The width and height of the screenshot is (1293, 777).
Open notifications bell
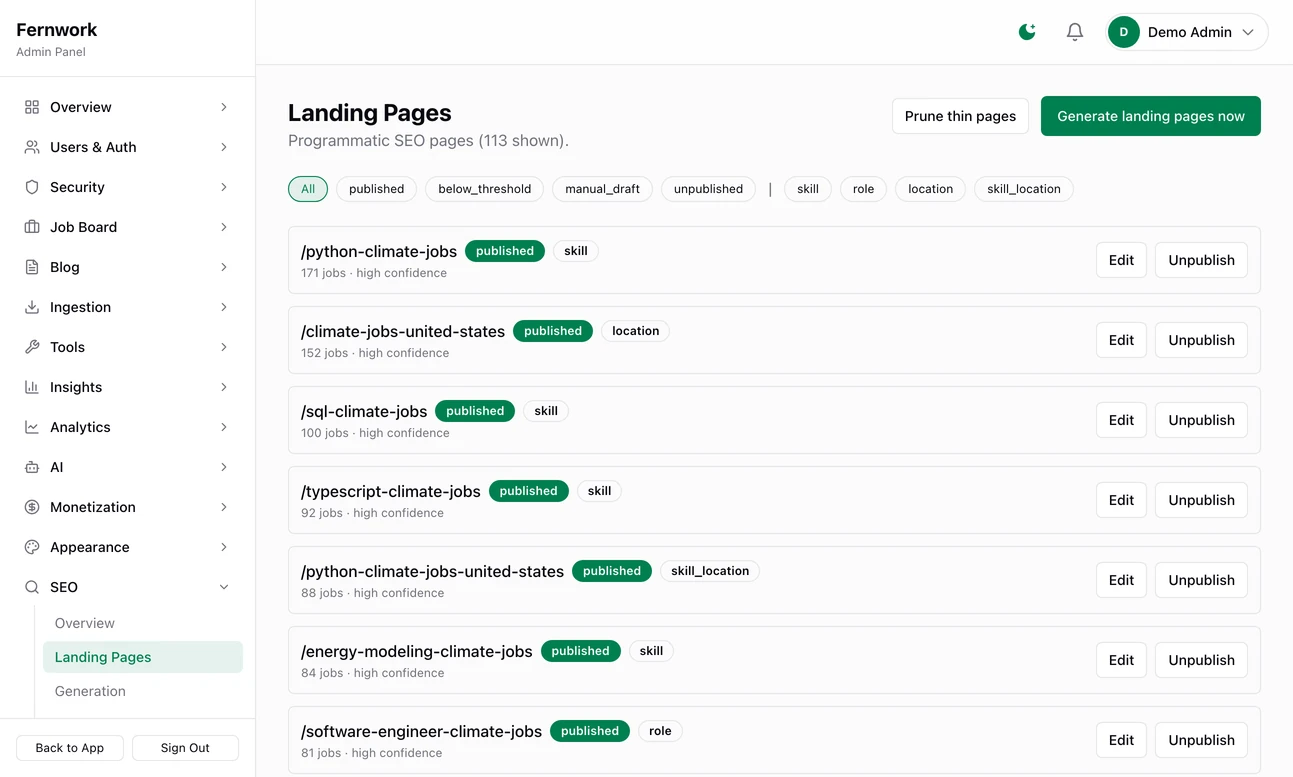[x=1075, y=32]
